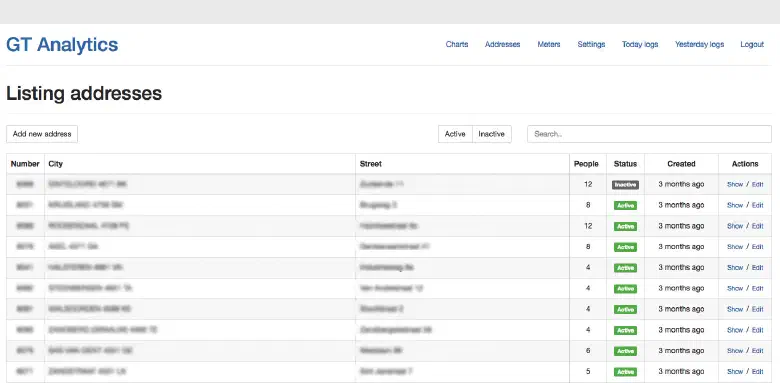The image size is (780, 383).
Task: Open the Charts page
Action: [457, 44]
